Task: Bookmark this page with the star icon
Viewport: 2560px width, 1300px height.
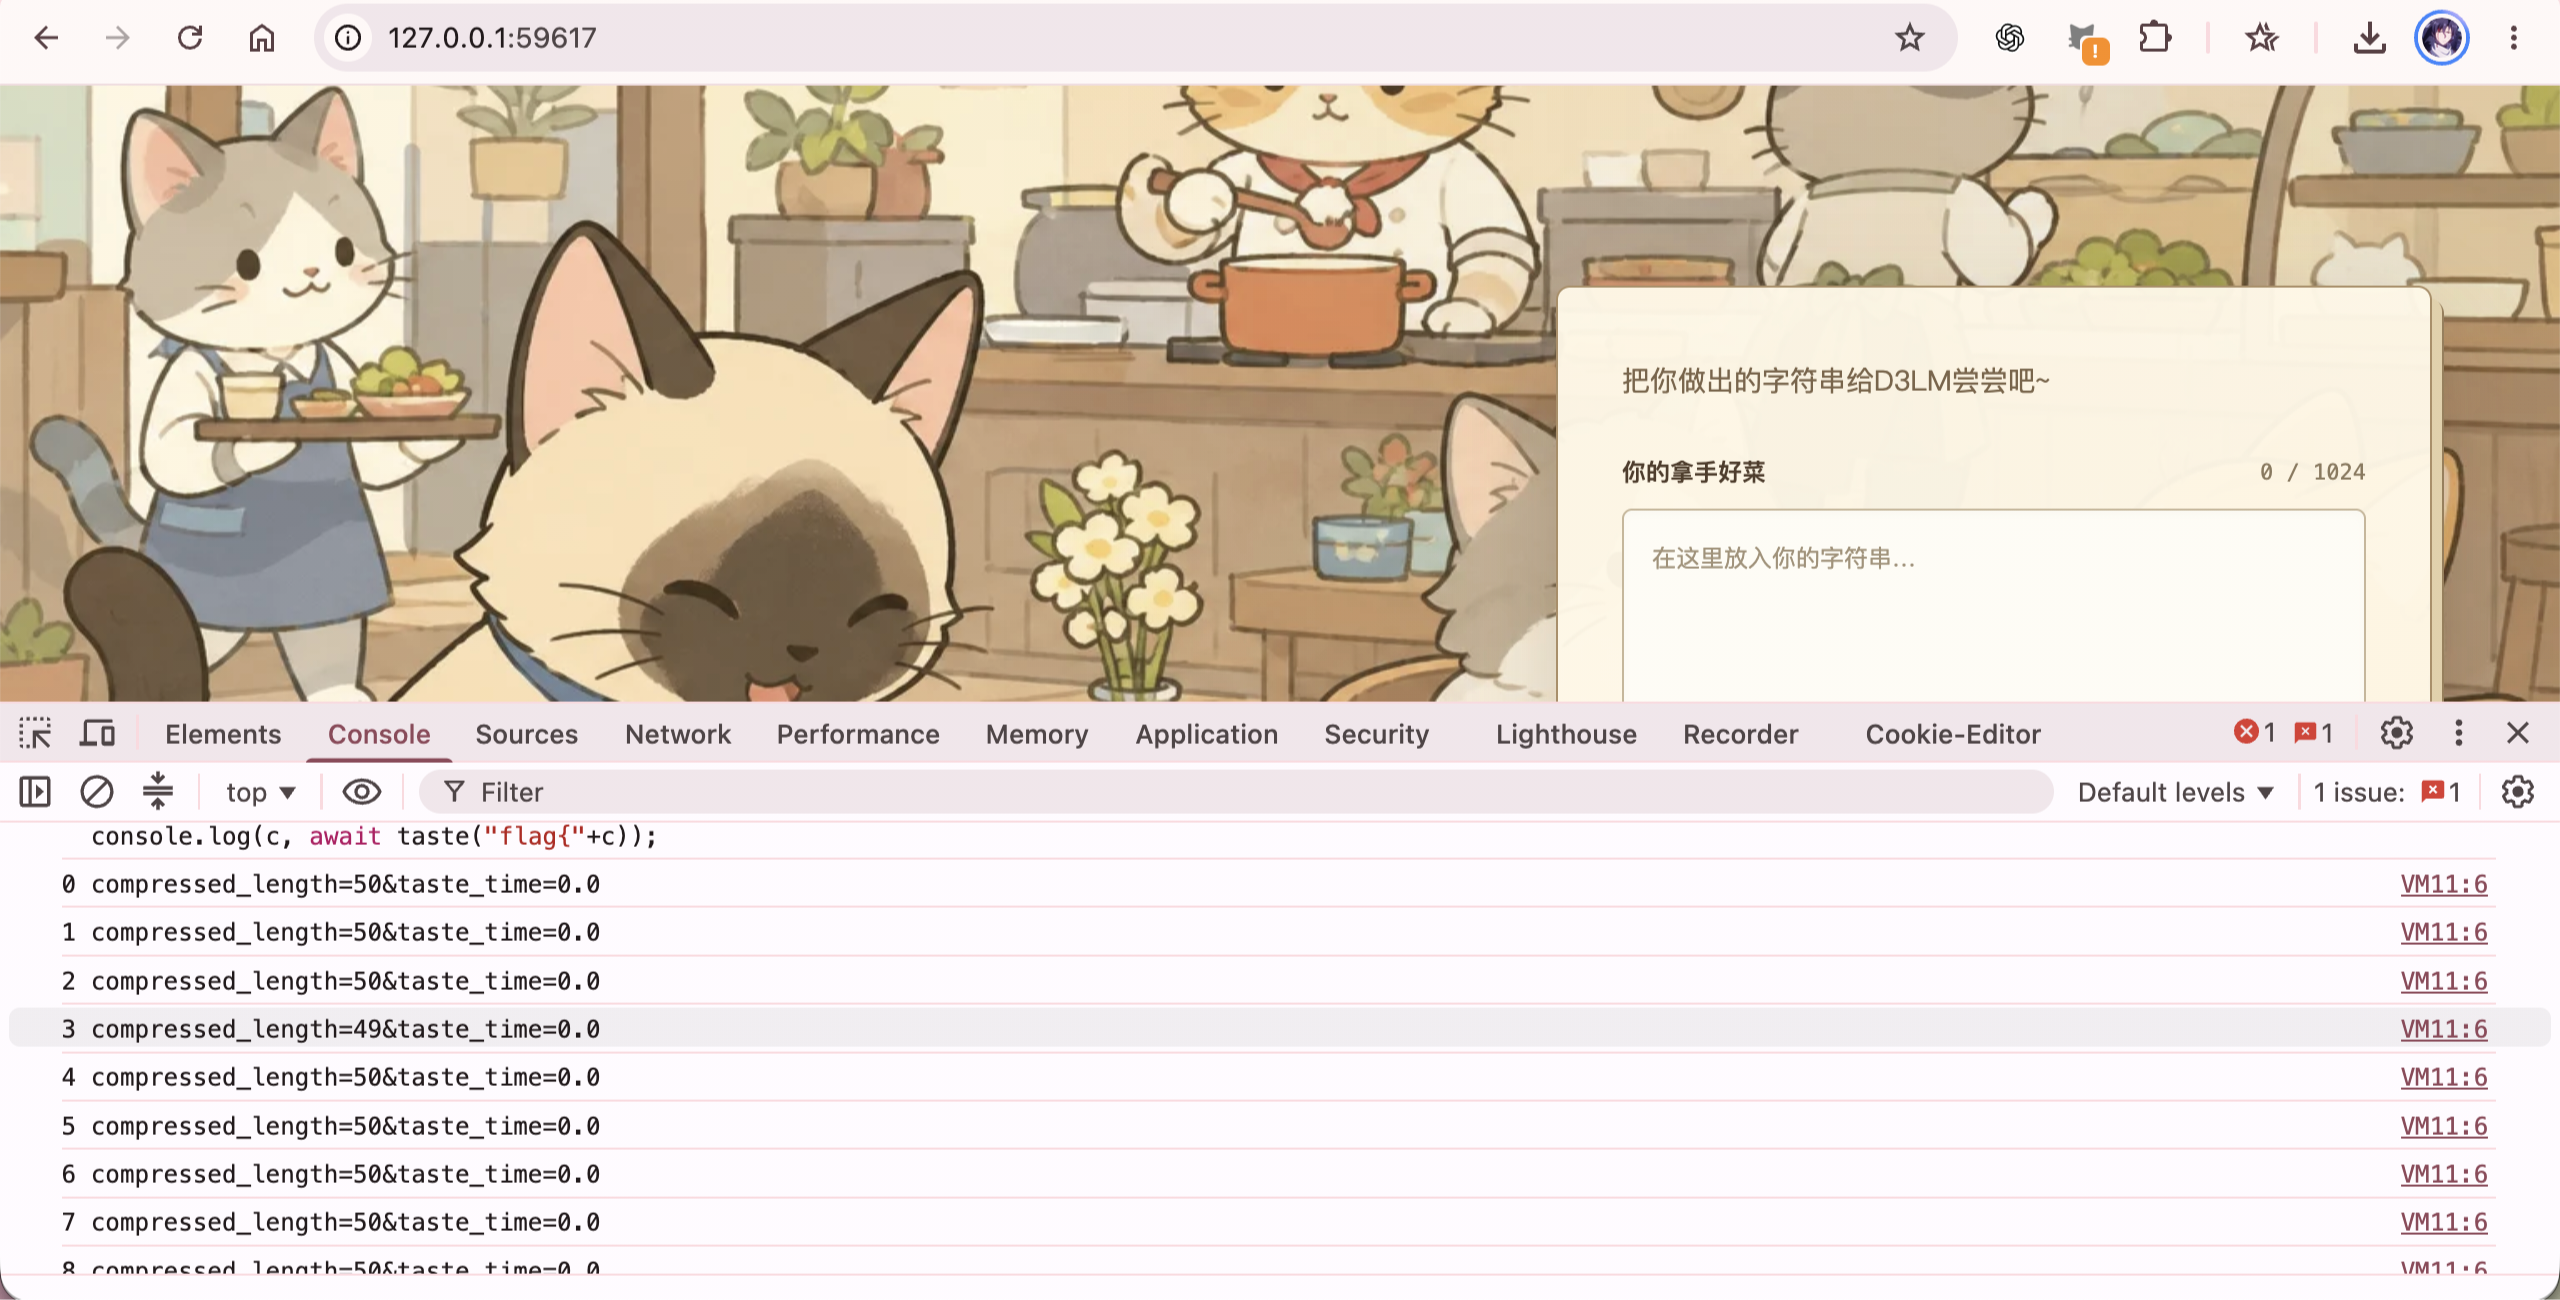Action: (1909, 38)
